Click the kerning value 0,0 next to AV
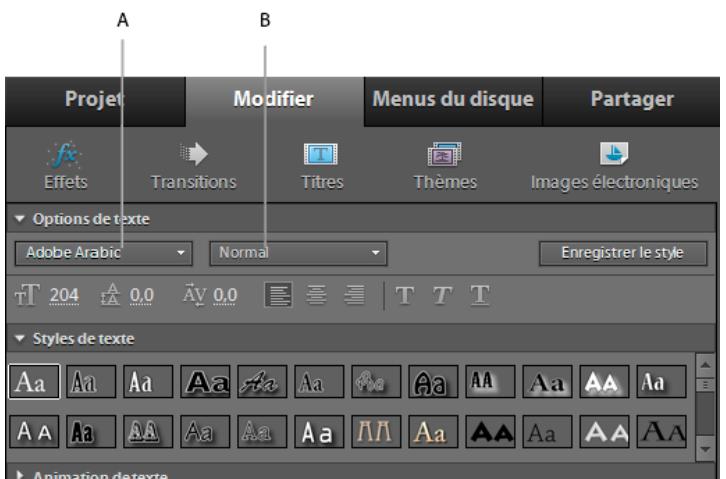 point(225,295)
